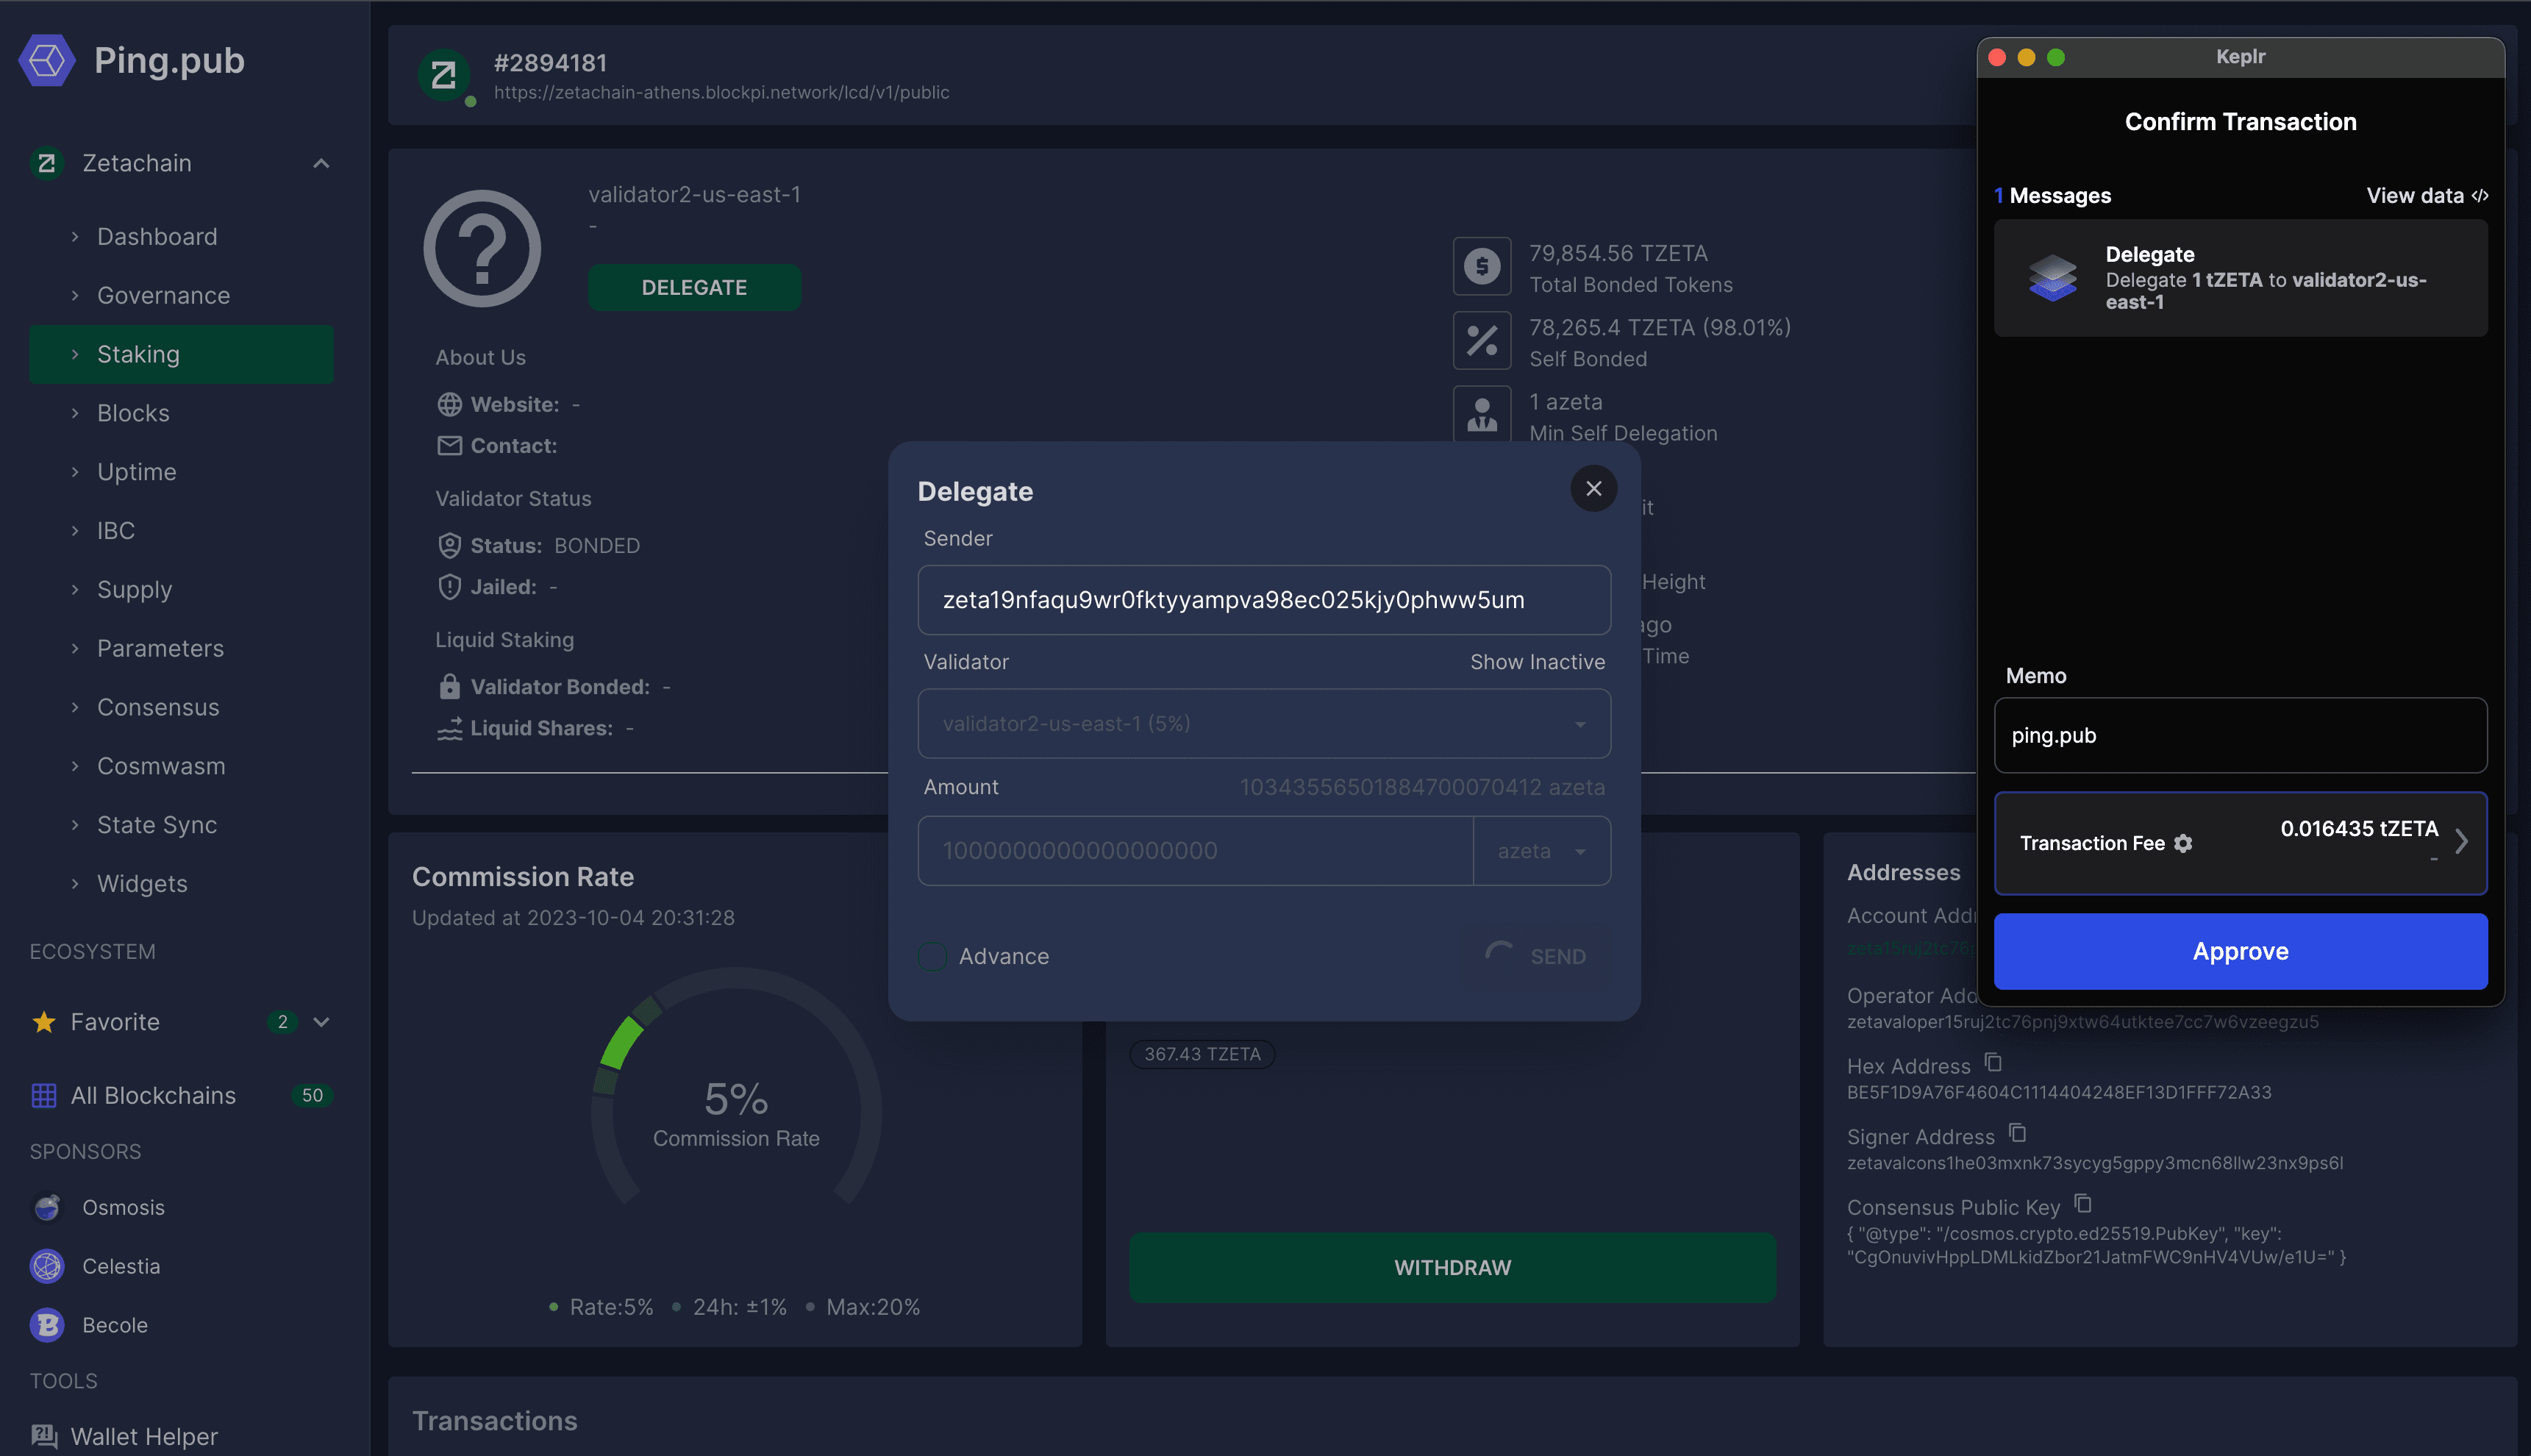Image resolution: width=2531 pixels, height=1456 pixels.
Task: Open Wallet Helper tool icon
Action: coord(44,1436)
